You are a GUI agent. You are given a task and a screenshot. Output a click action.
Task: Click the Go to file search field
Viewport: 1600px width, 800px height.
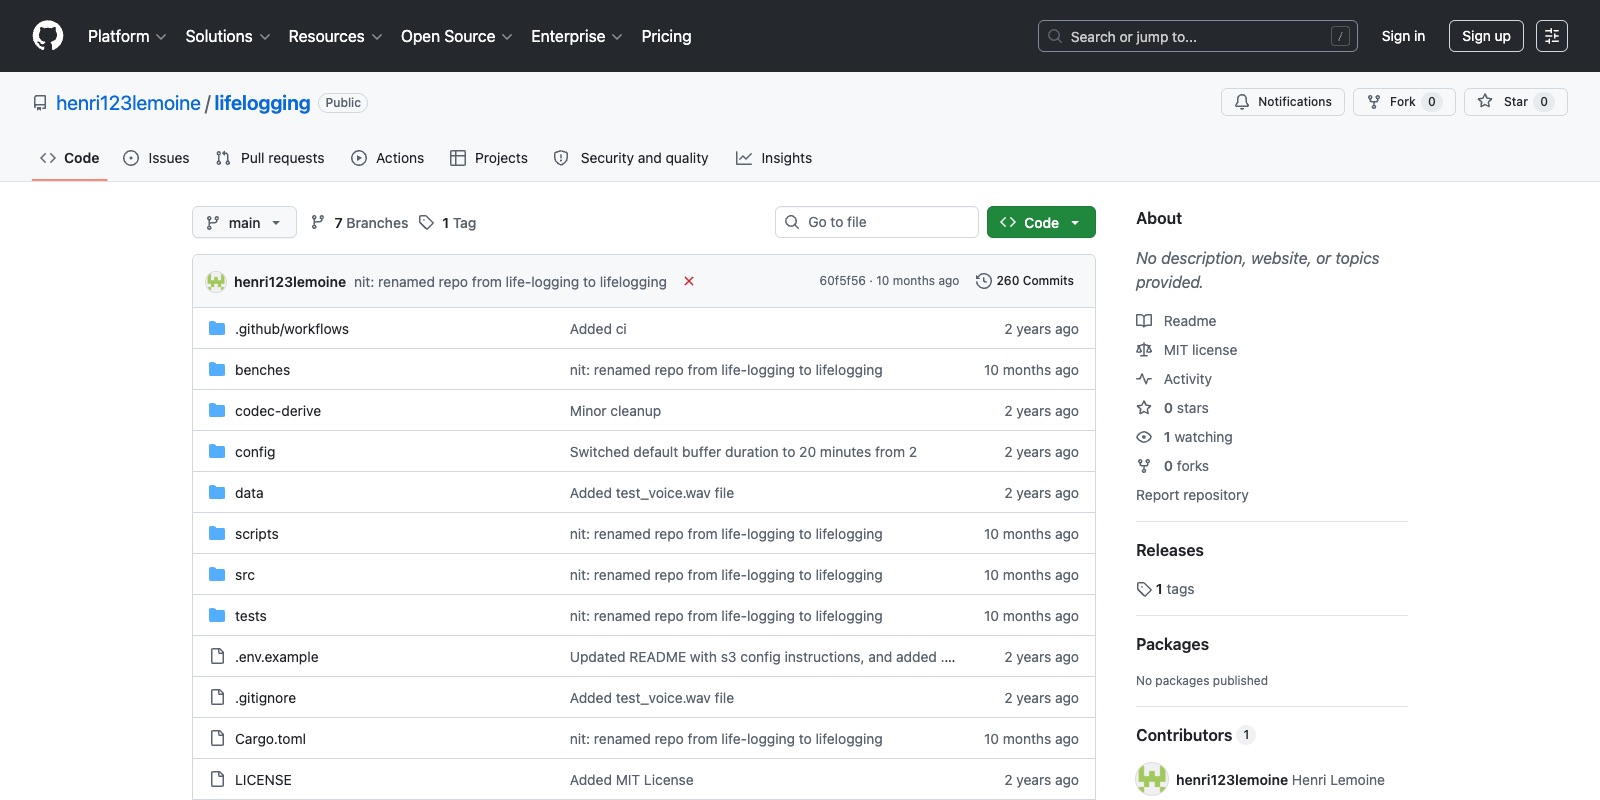877,222
